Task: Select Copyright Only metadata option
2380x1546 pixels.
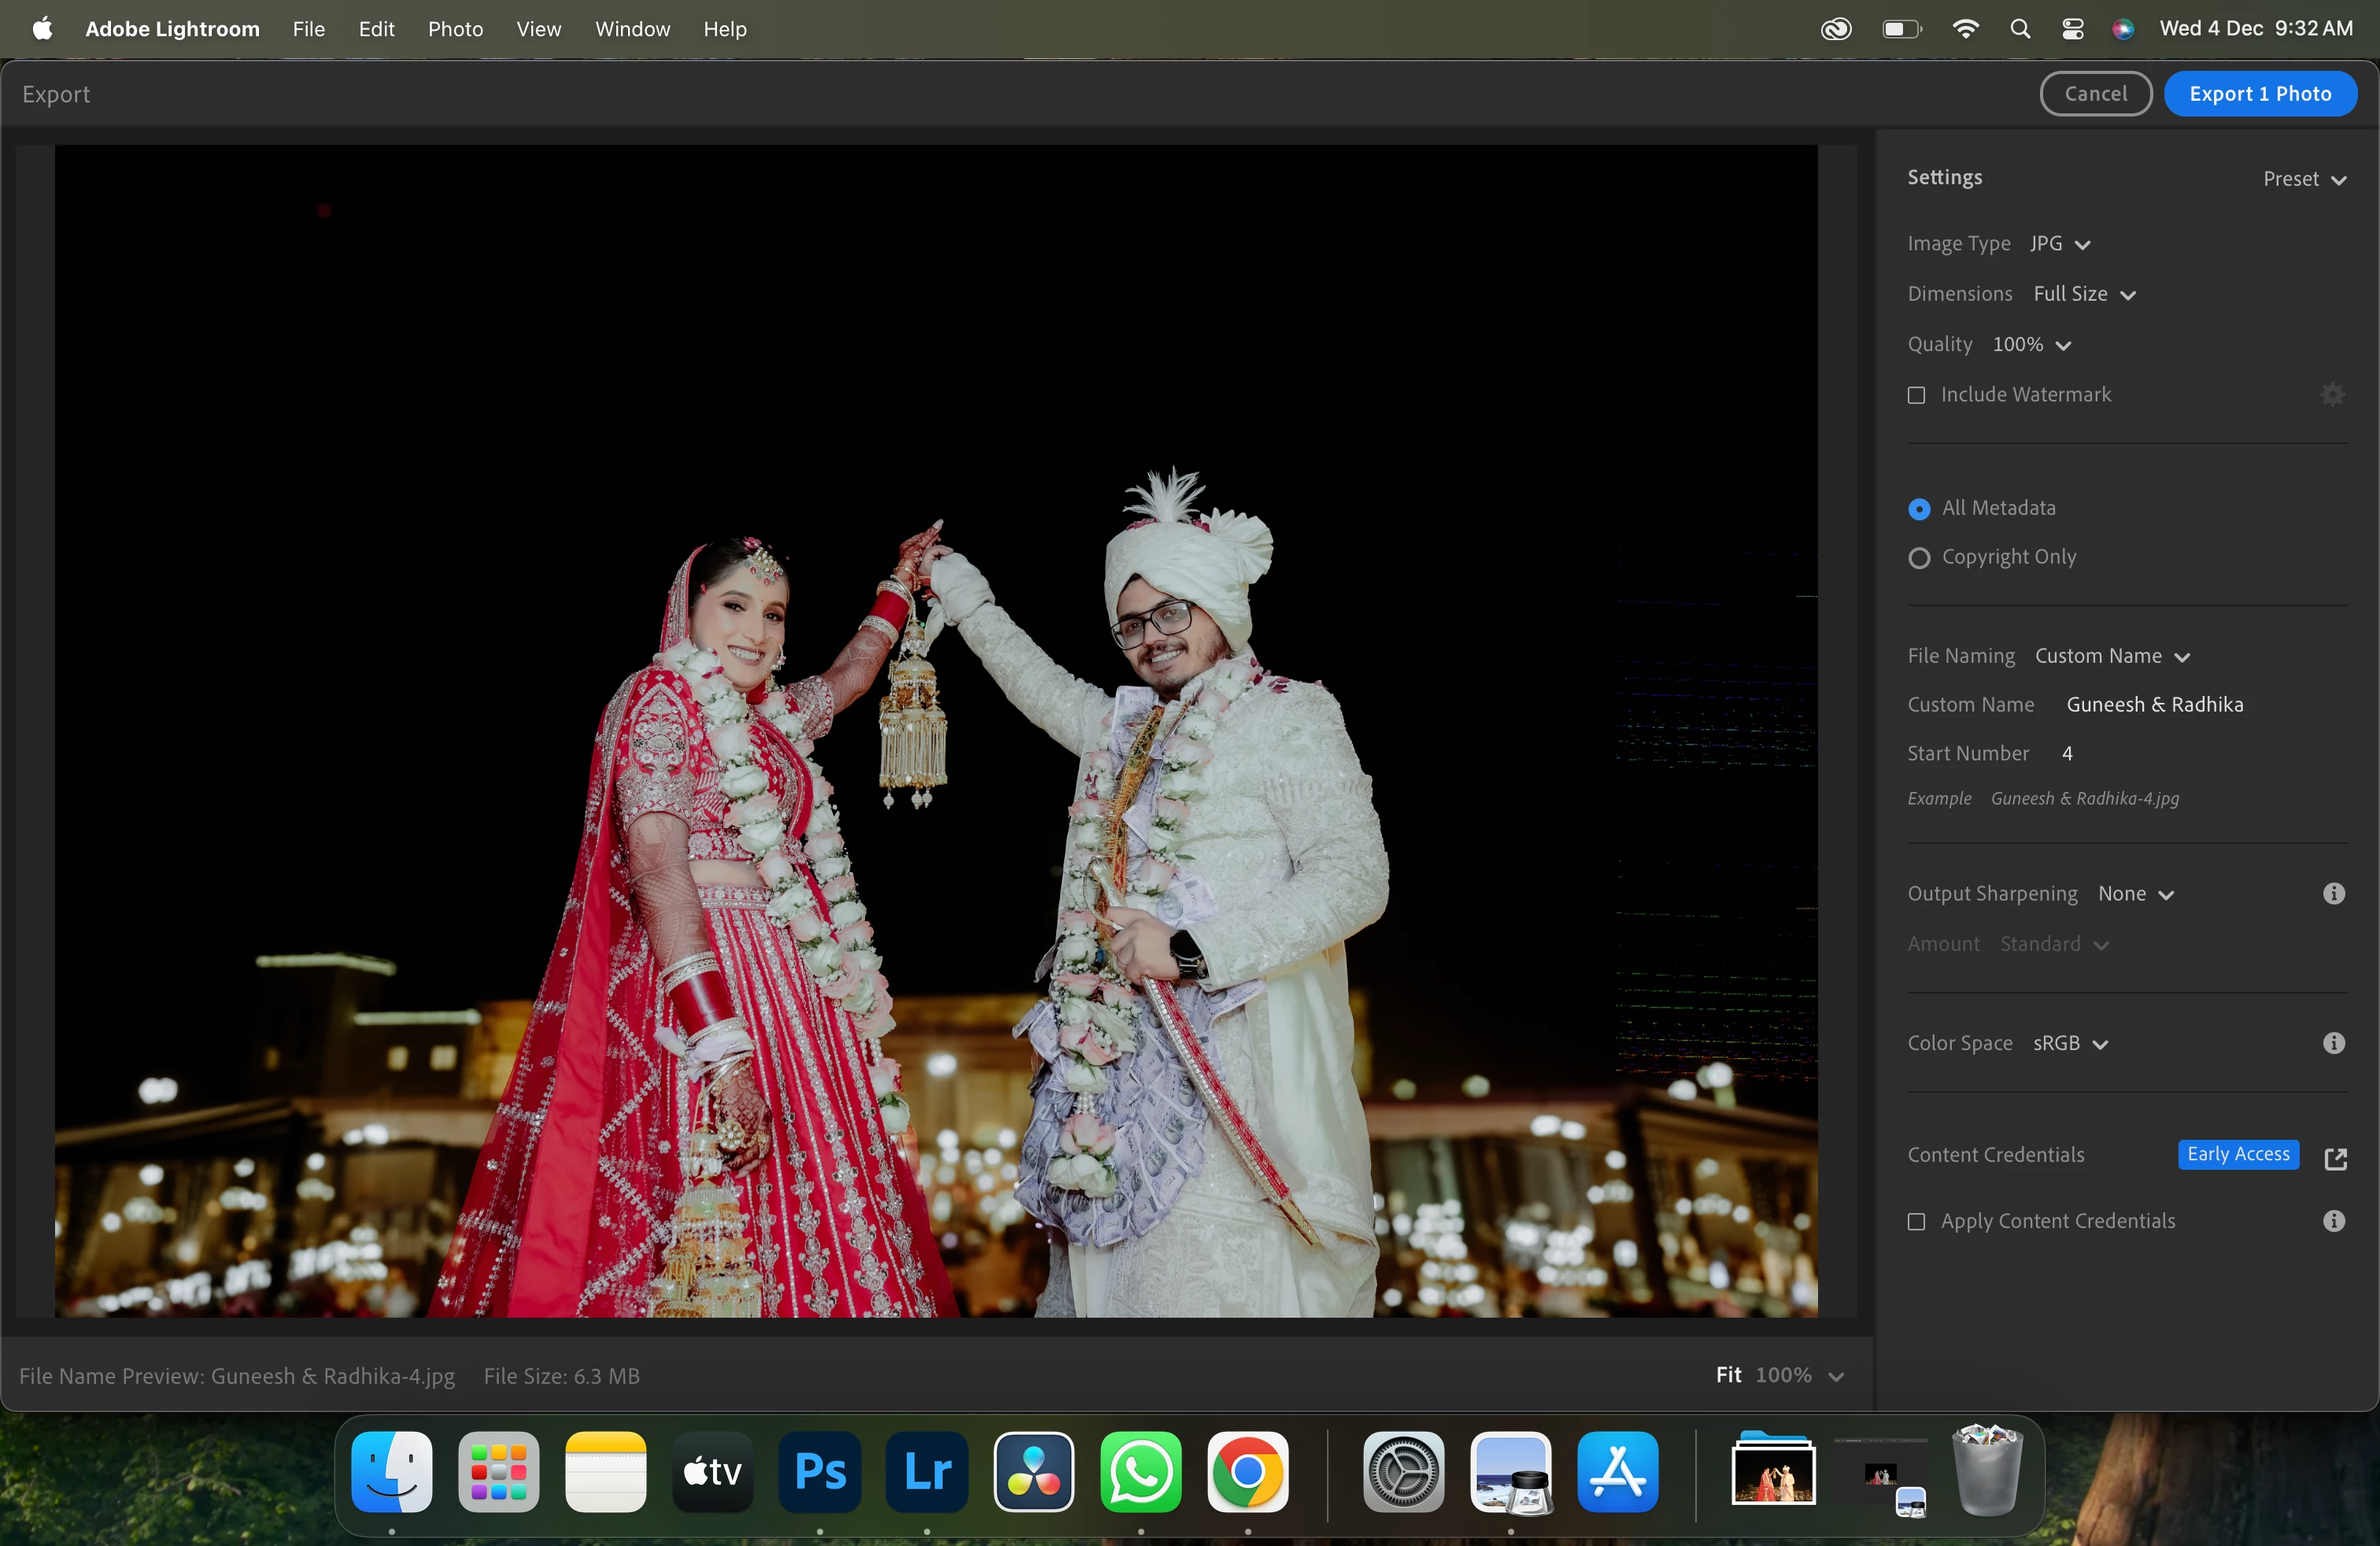Action: [1918, 558]
